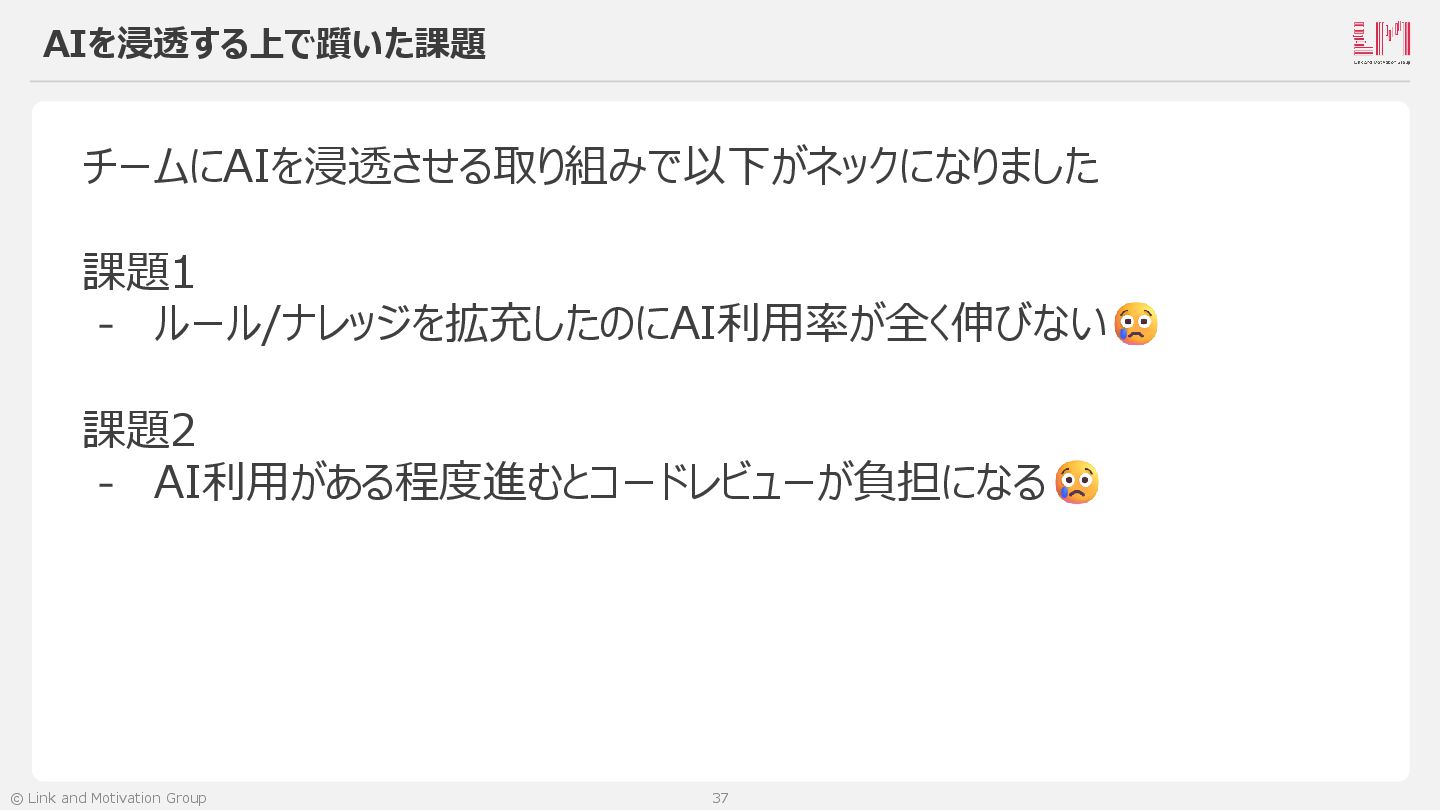The image size is (1440, 810).
Task: Click the 課題2 heading
Action: tap(139, 430)
